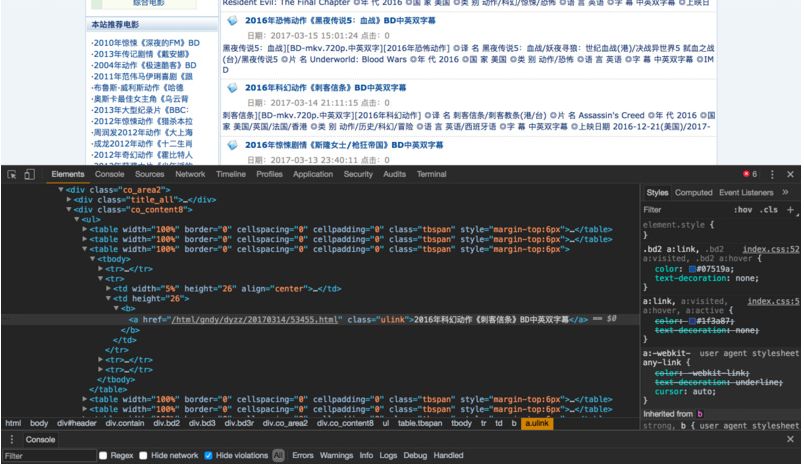Open the Profiles tab
This screenshot has height=464, width=804.
[269, 174]
